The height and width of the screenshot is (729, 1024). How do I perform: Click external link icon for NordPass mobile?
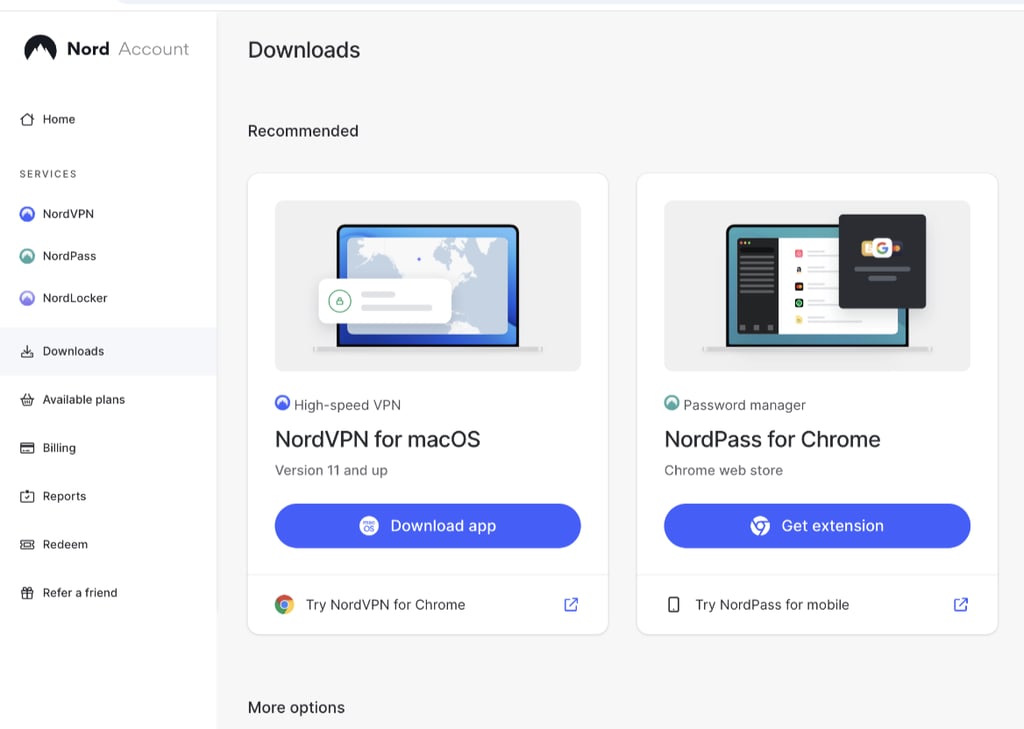961,605
